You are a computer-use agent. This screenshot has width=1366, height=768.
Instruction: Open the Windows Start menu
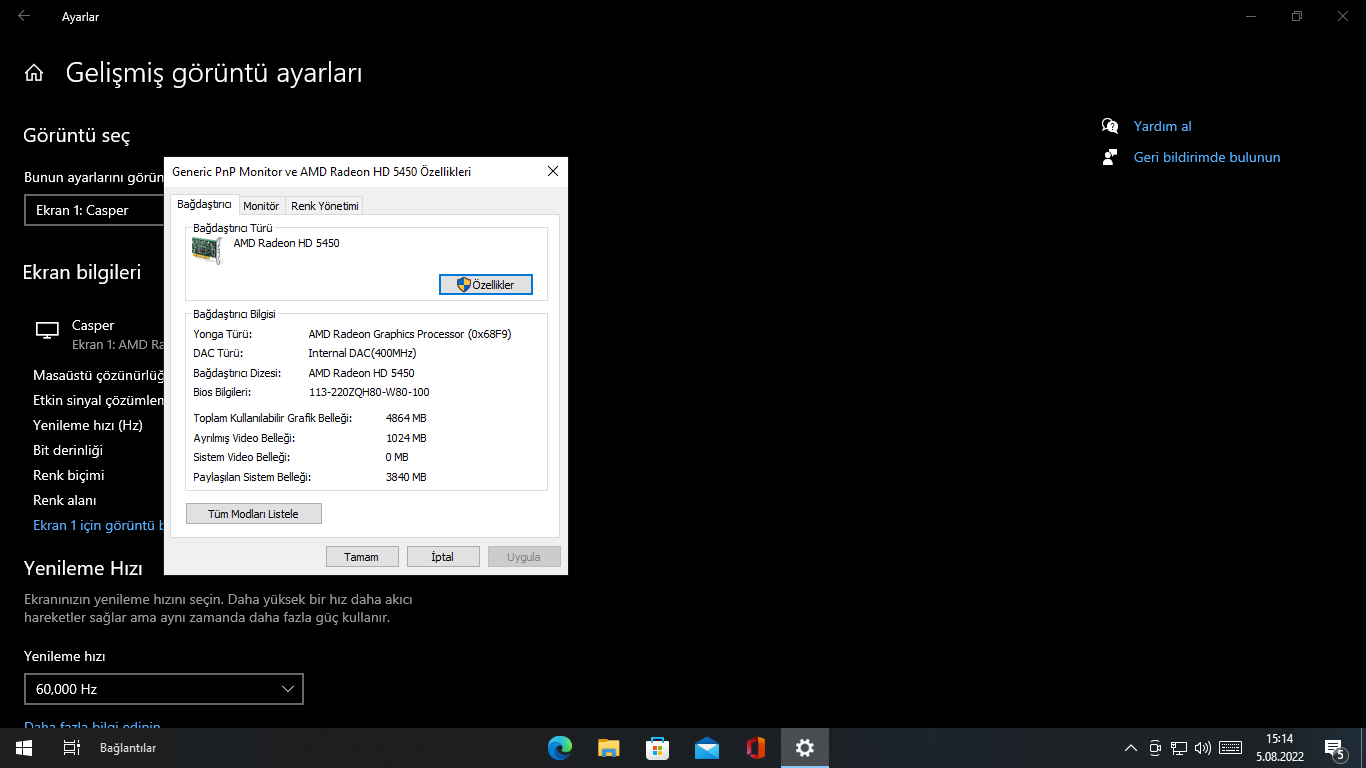click(x=24, y=748)
